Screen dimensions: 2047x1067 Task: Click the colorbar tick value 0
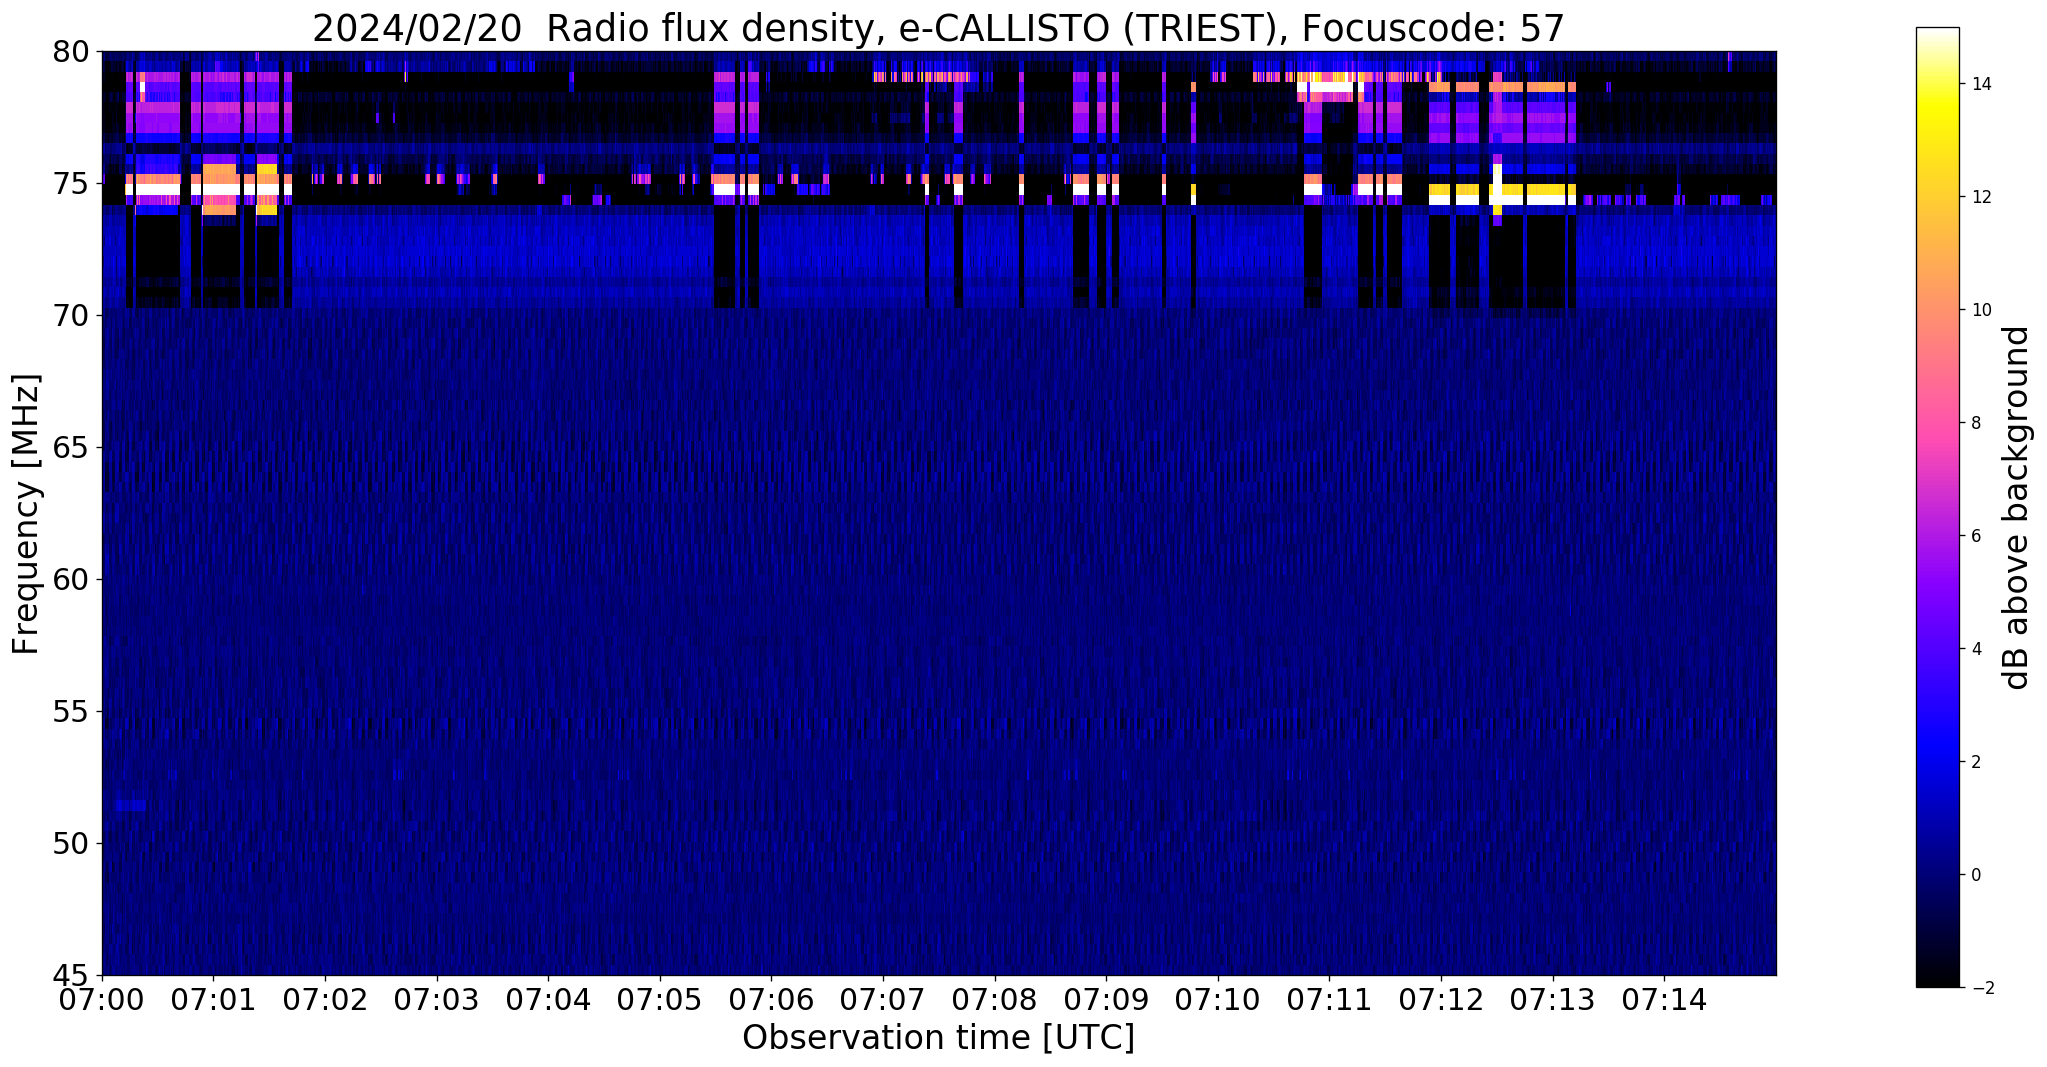(1975, 875)
